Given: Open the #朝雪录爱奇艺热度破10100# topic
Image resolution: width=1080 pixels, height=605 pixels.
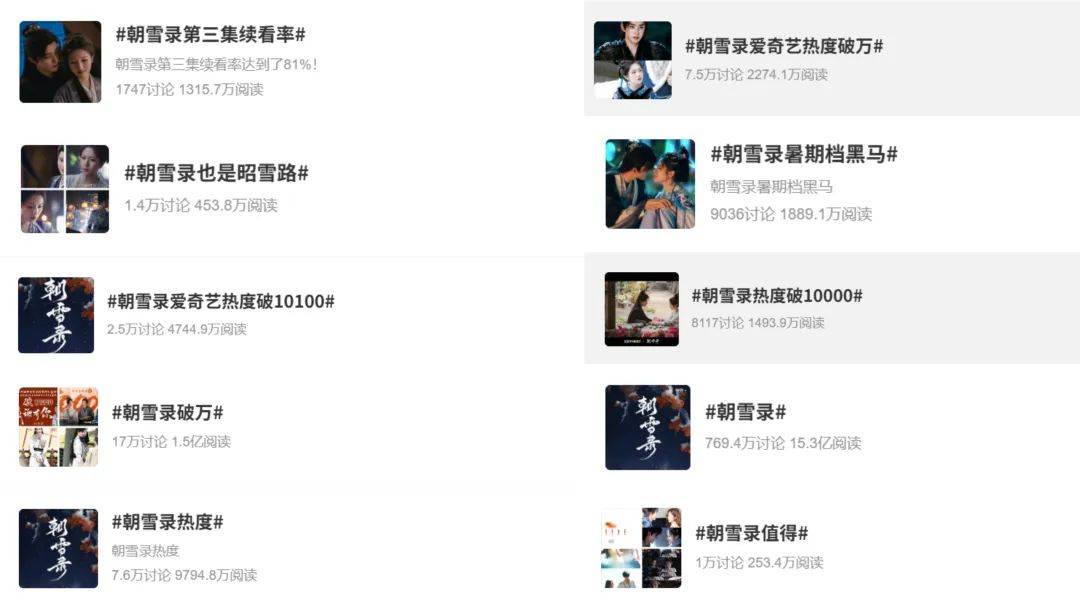Looking at the screenshot, I should [221, 301].
